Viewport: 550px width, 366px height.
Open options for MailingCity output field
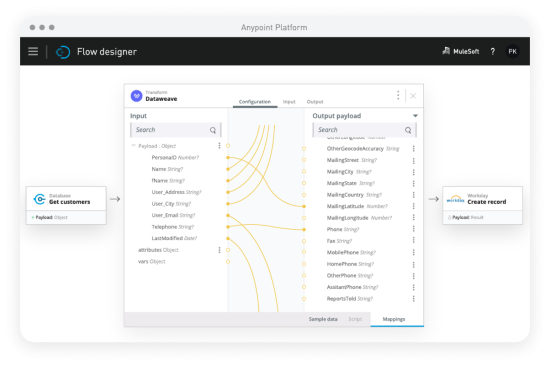pyautogui.click(x=414, y=172)
